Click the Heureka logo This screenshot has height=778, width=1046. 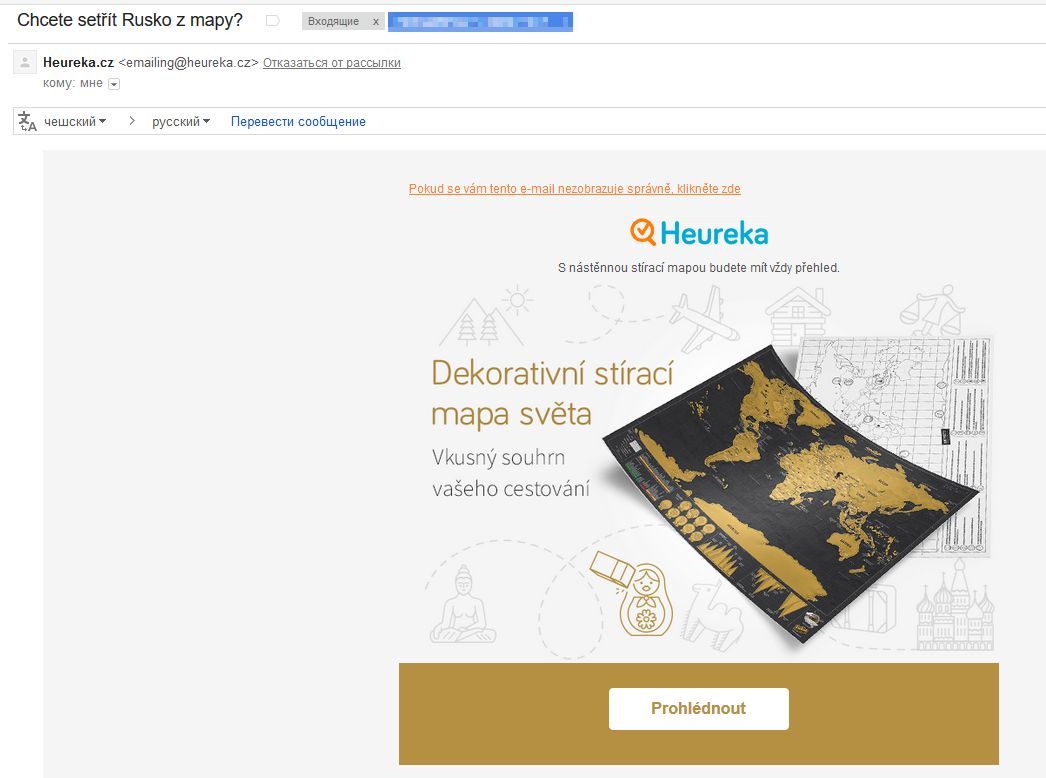click(698, 233)
